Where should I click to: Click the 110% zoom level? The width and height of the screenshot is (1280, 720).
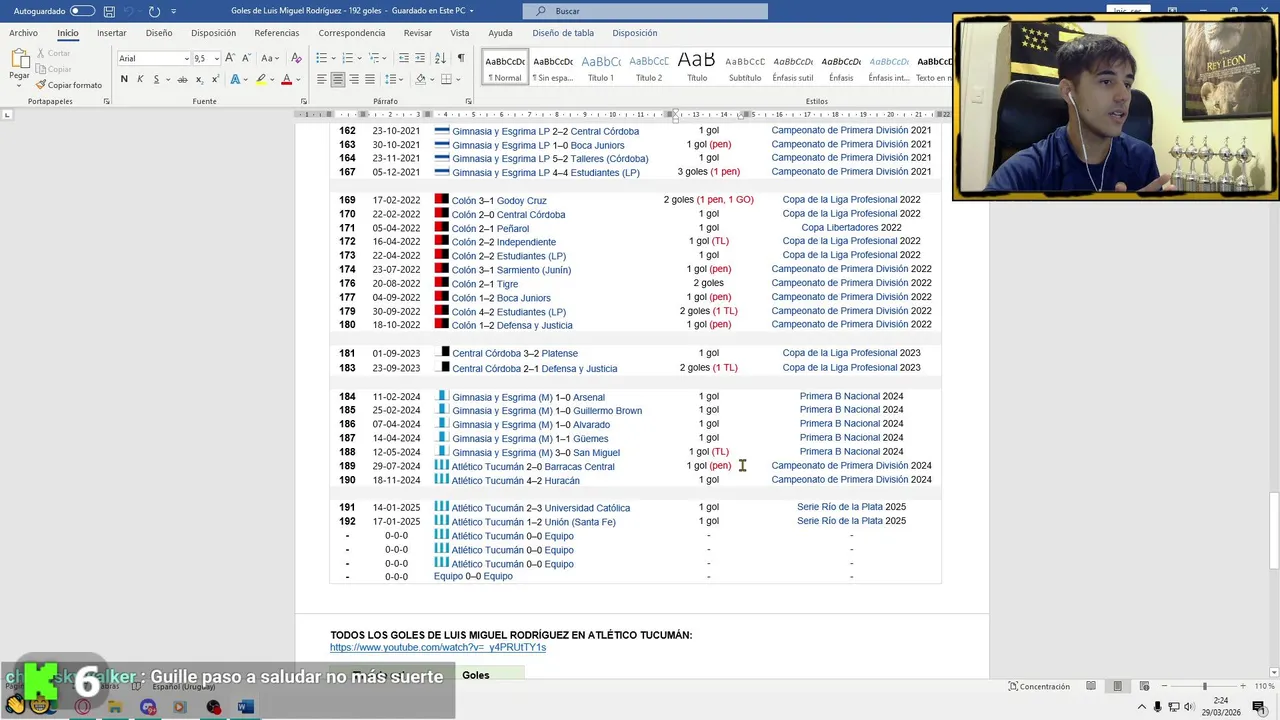click(1264, 687)
